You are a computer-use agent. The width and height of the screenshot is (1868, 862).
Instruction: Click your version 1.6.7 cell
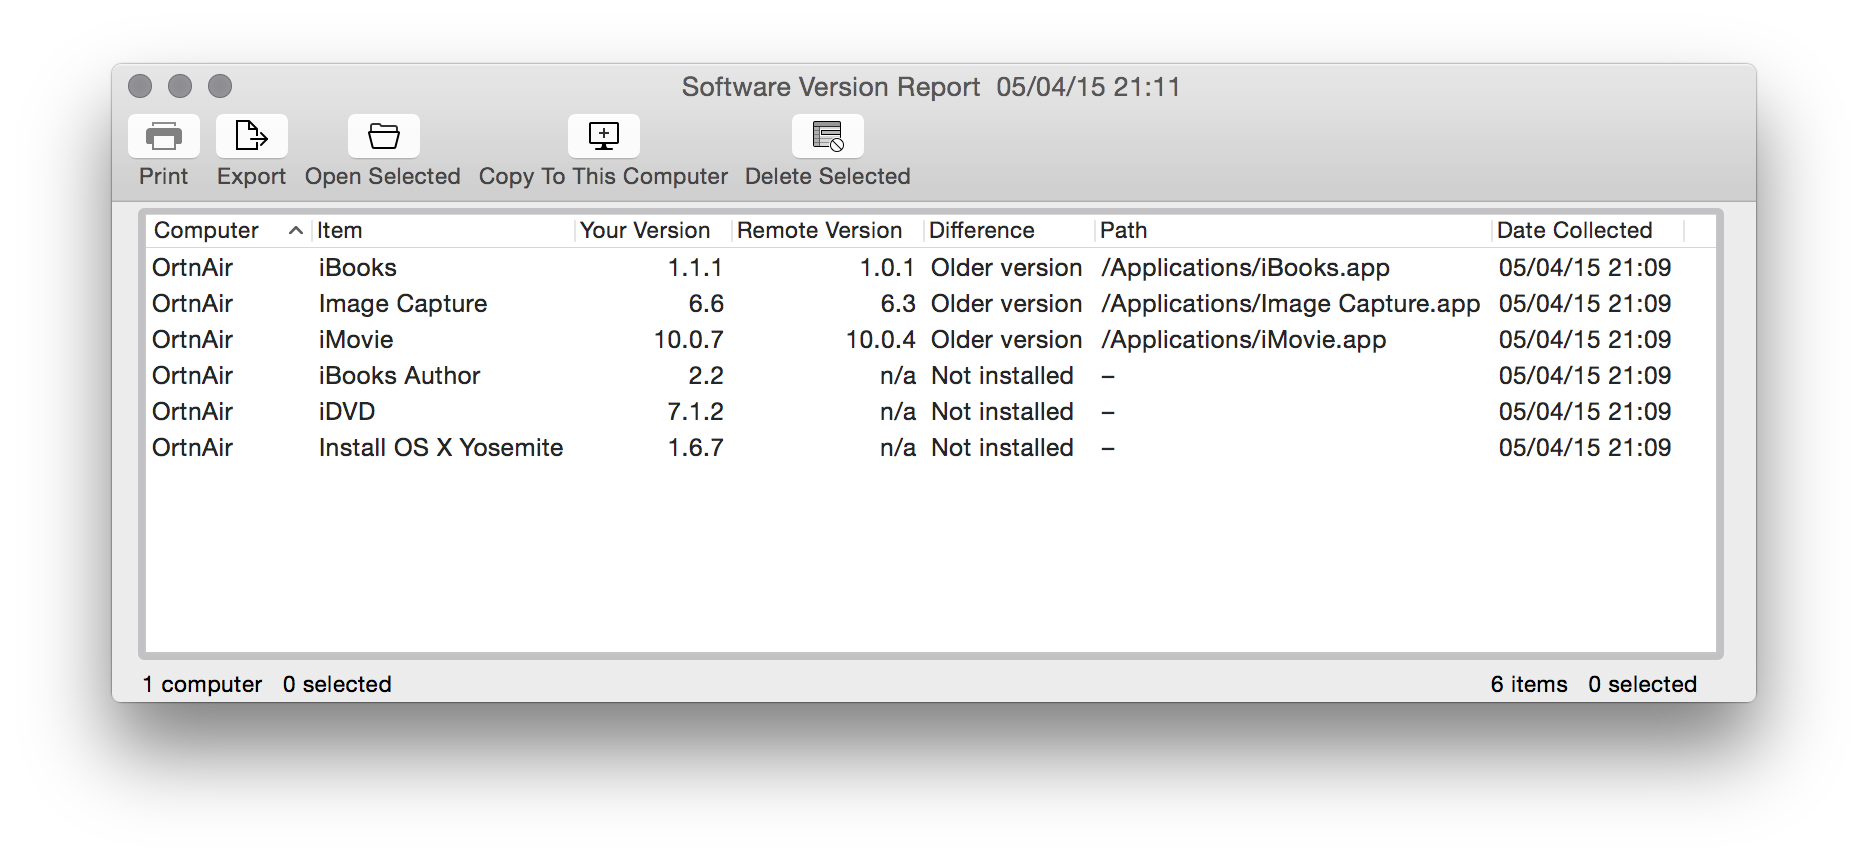pyautogui.click(x=695, y=448)
